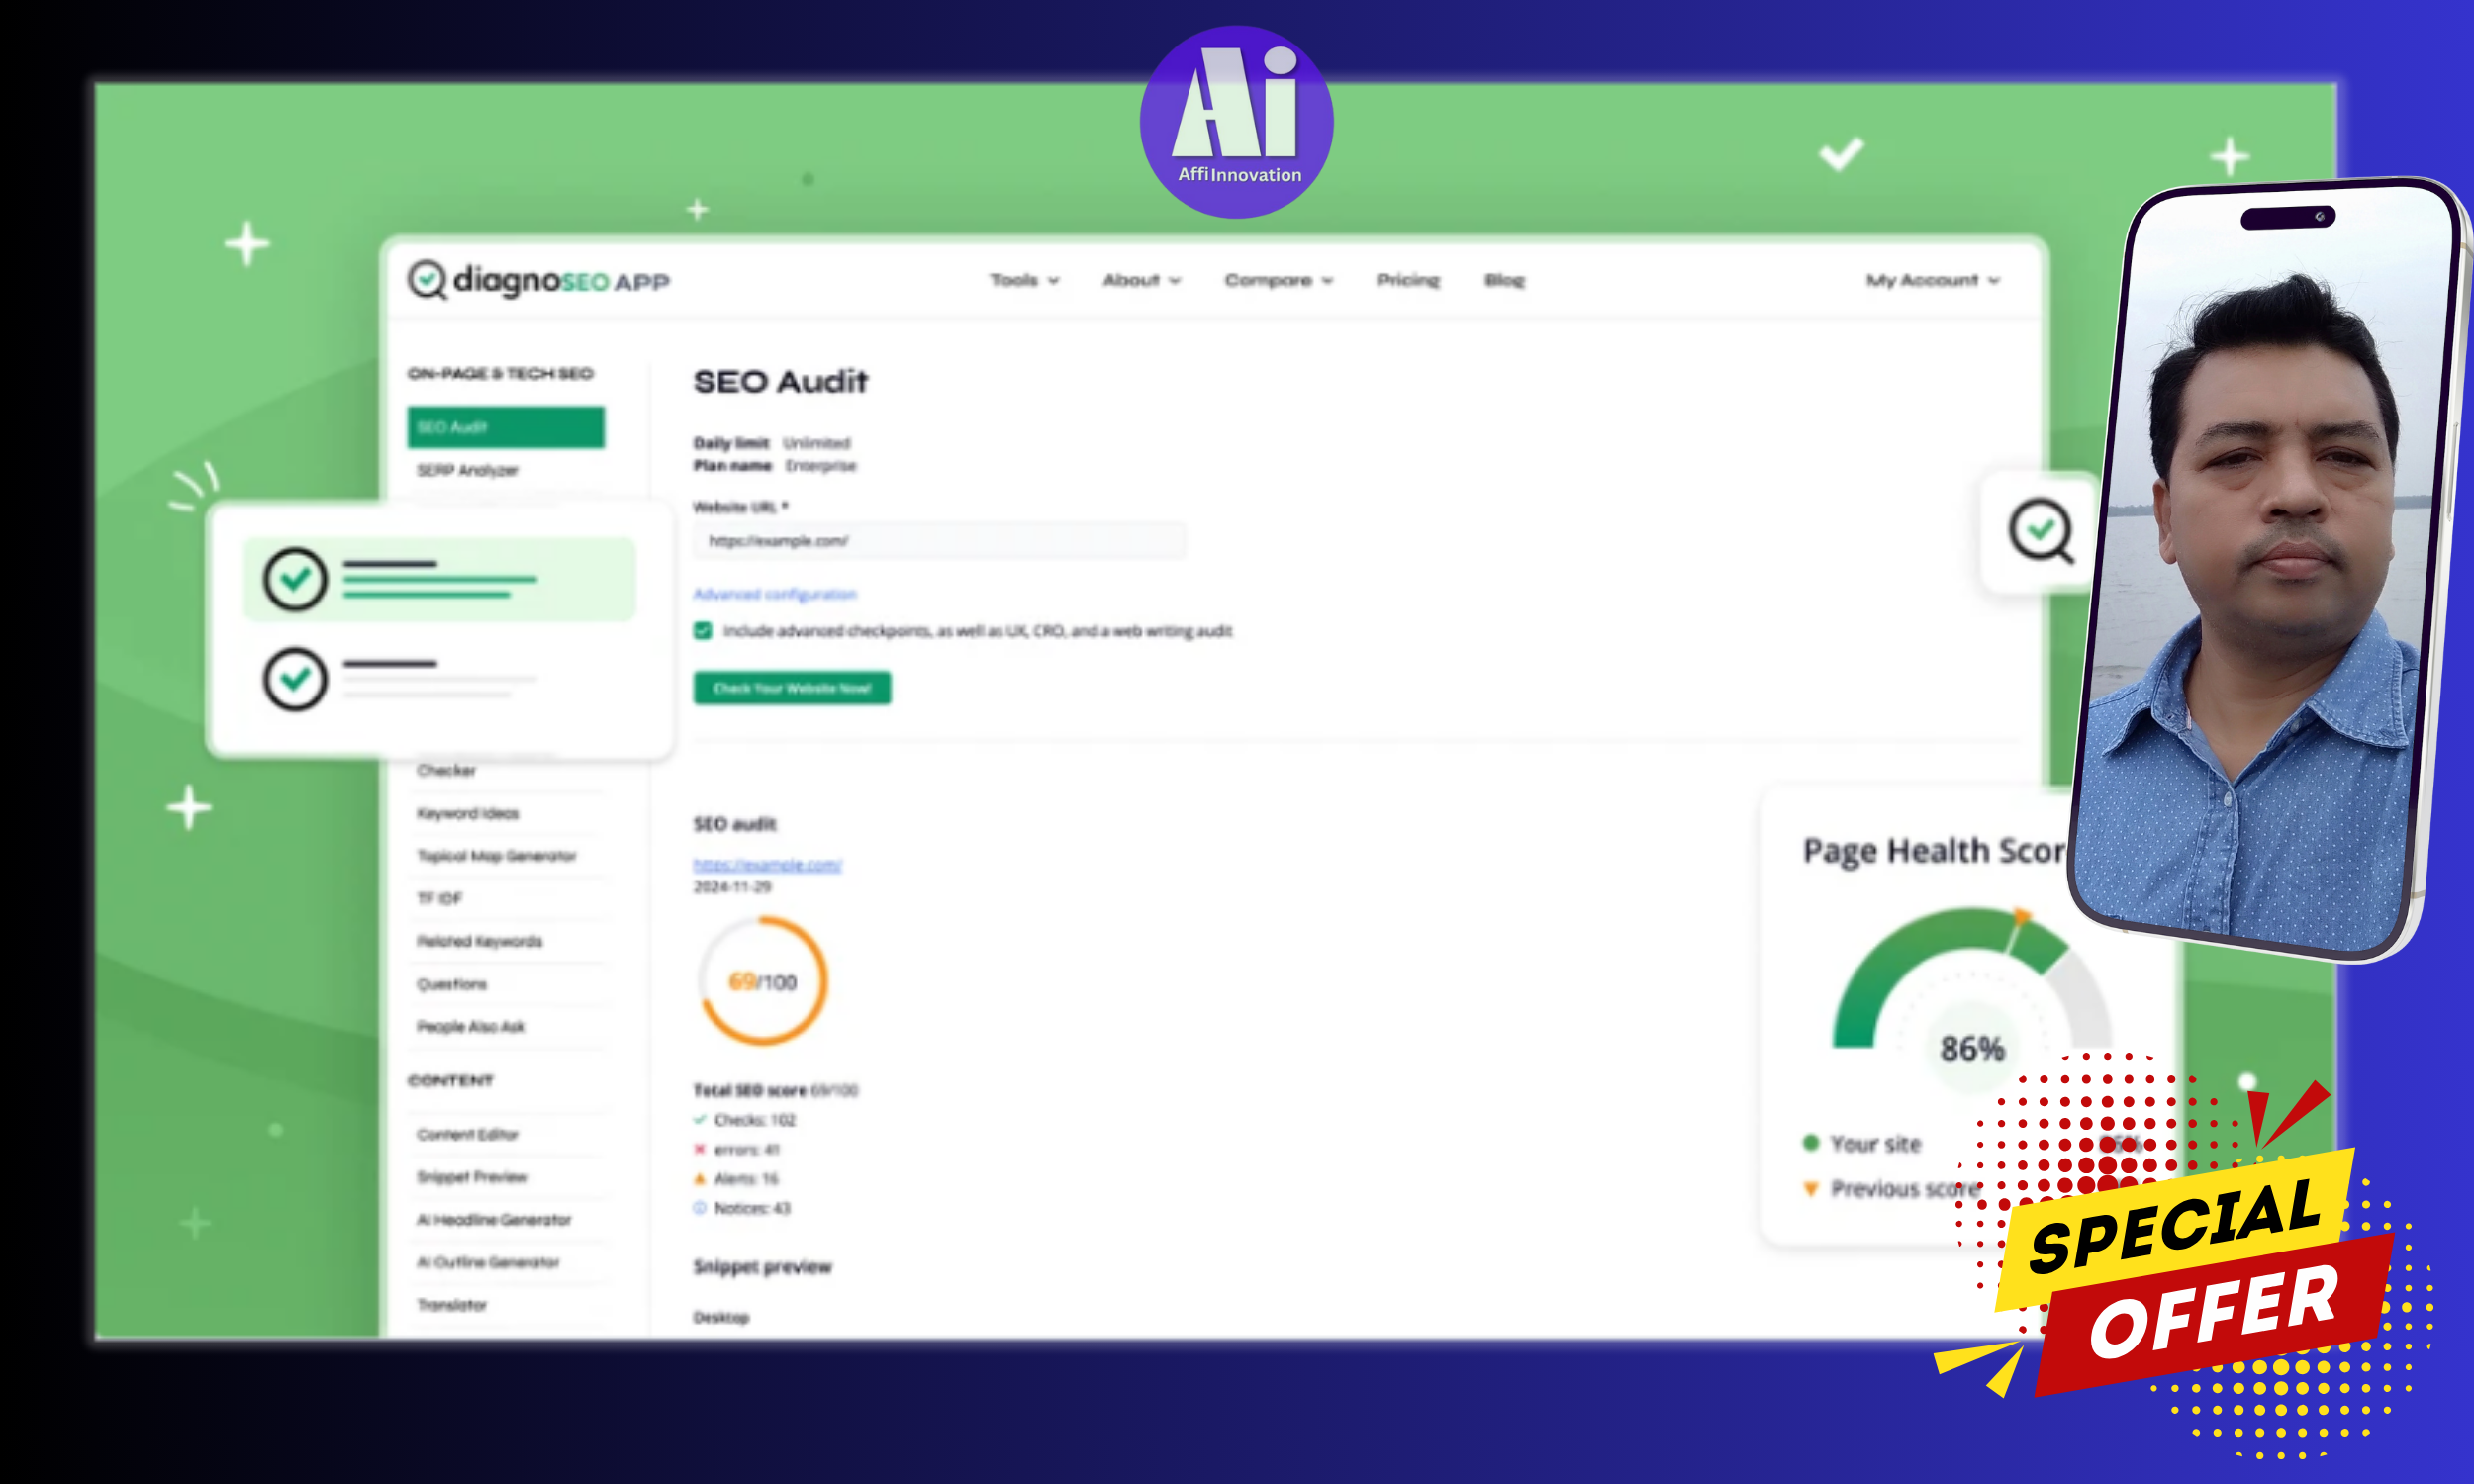Click the 69/100 score gauge
The width and height of the screenshot is (2474, 1484).
pyautogui.click(x=763, y=981)
